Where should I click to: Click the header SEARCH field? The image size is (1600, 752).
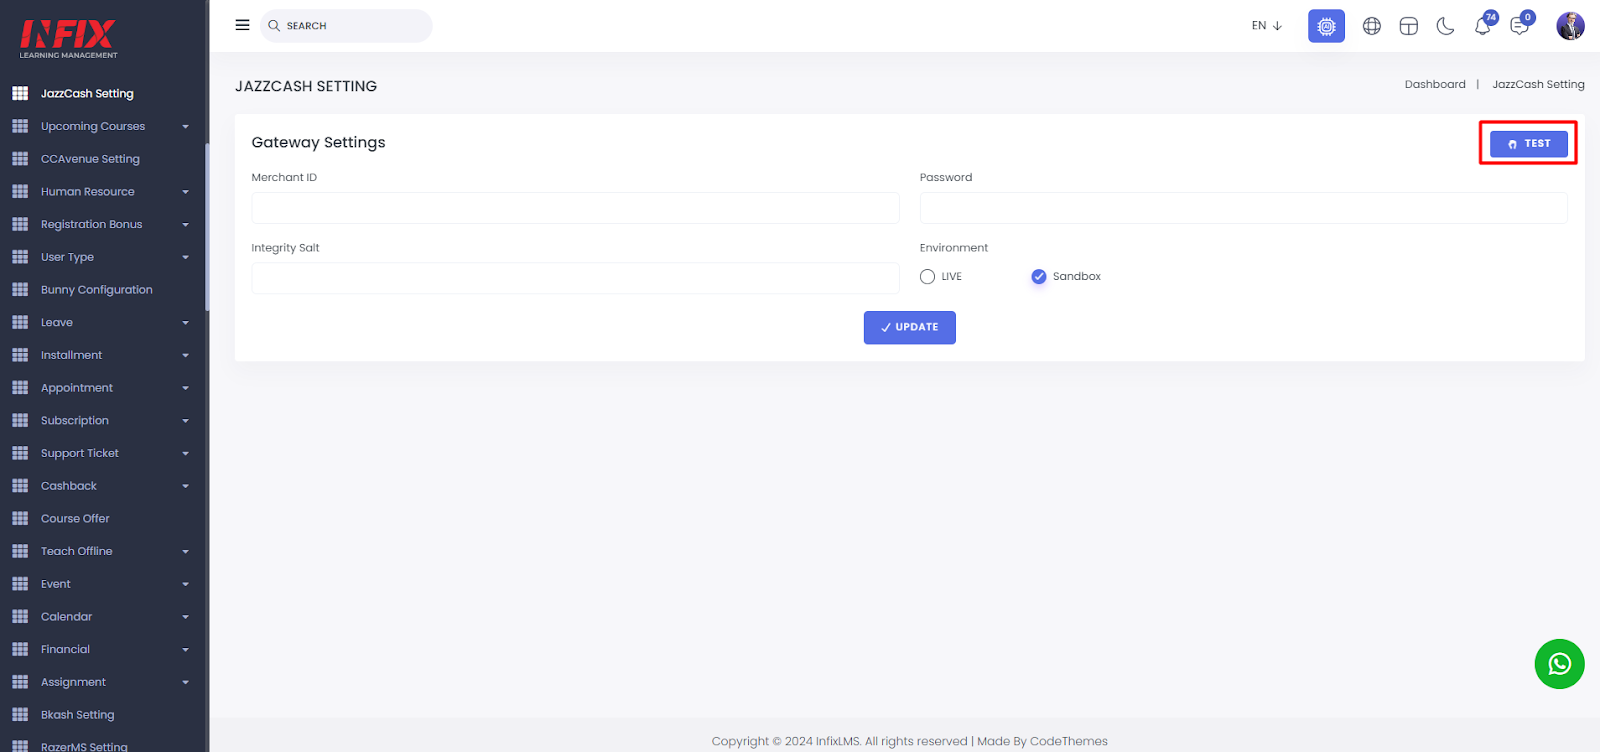tap(346, 26)
